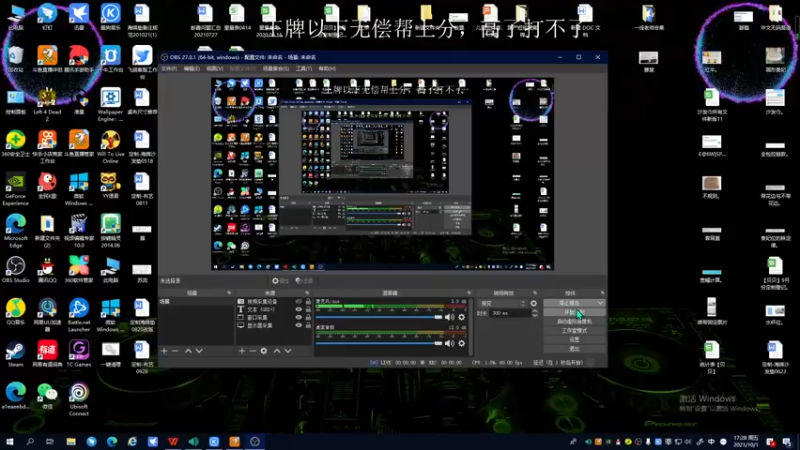The image size is (800, 450).
Task: Mute the first mixer channel speaker icon
Action: click(449, 317)
